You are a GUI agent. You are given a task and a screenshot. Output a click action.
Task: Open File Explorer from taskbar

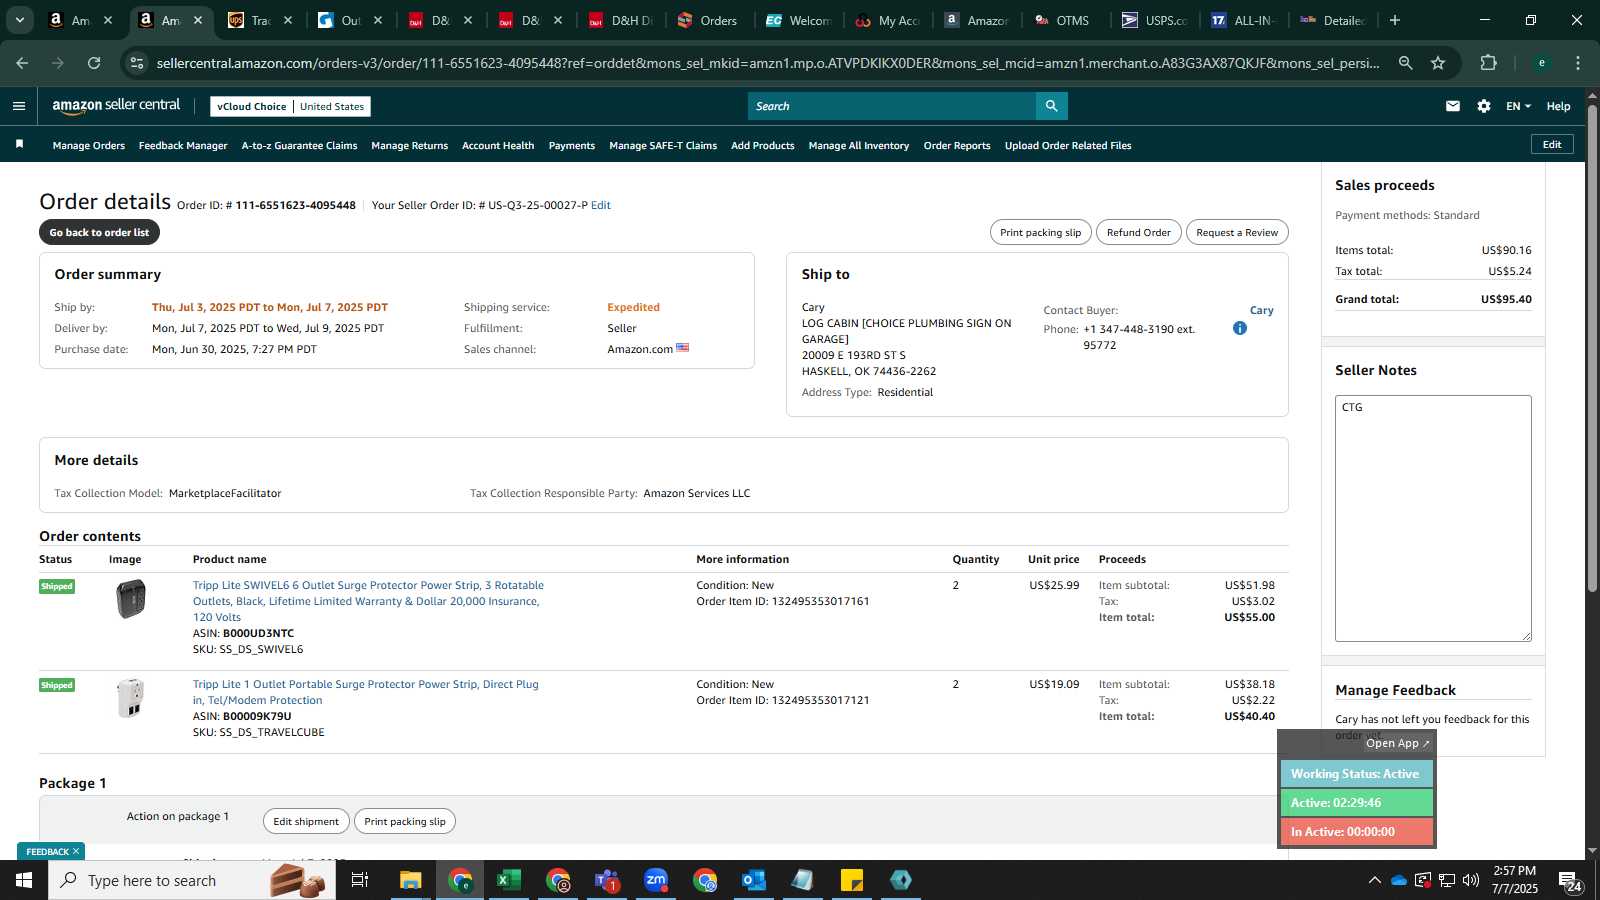click(411, 880)
